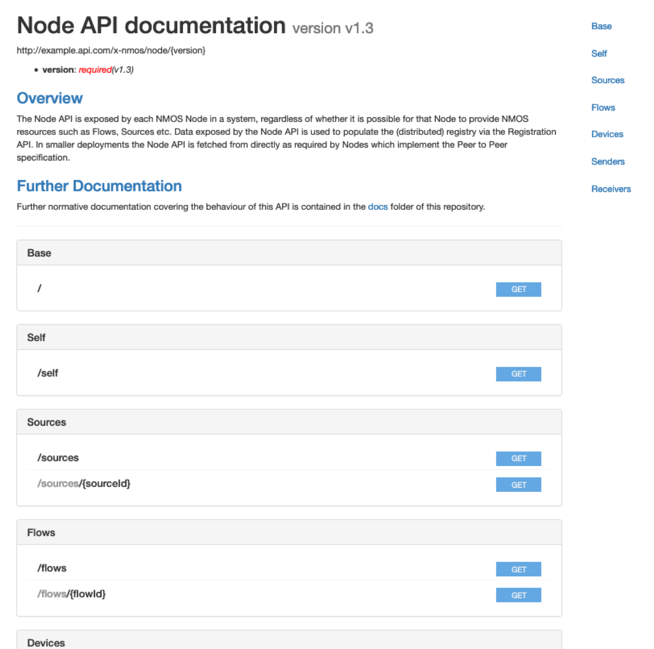Jump to Self in sidebar navigation
The width and height of the screenshot is (654, 649).
coord(599,53)
